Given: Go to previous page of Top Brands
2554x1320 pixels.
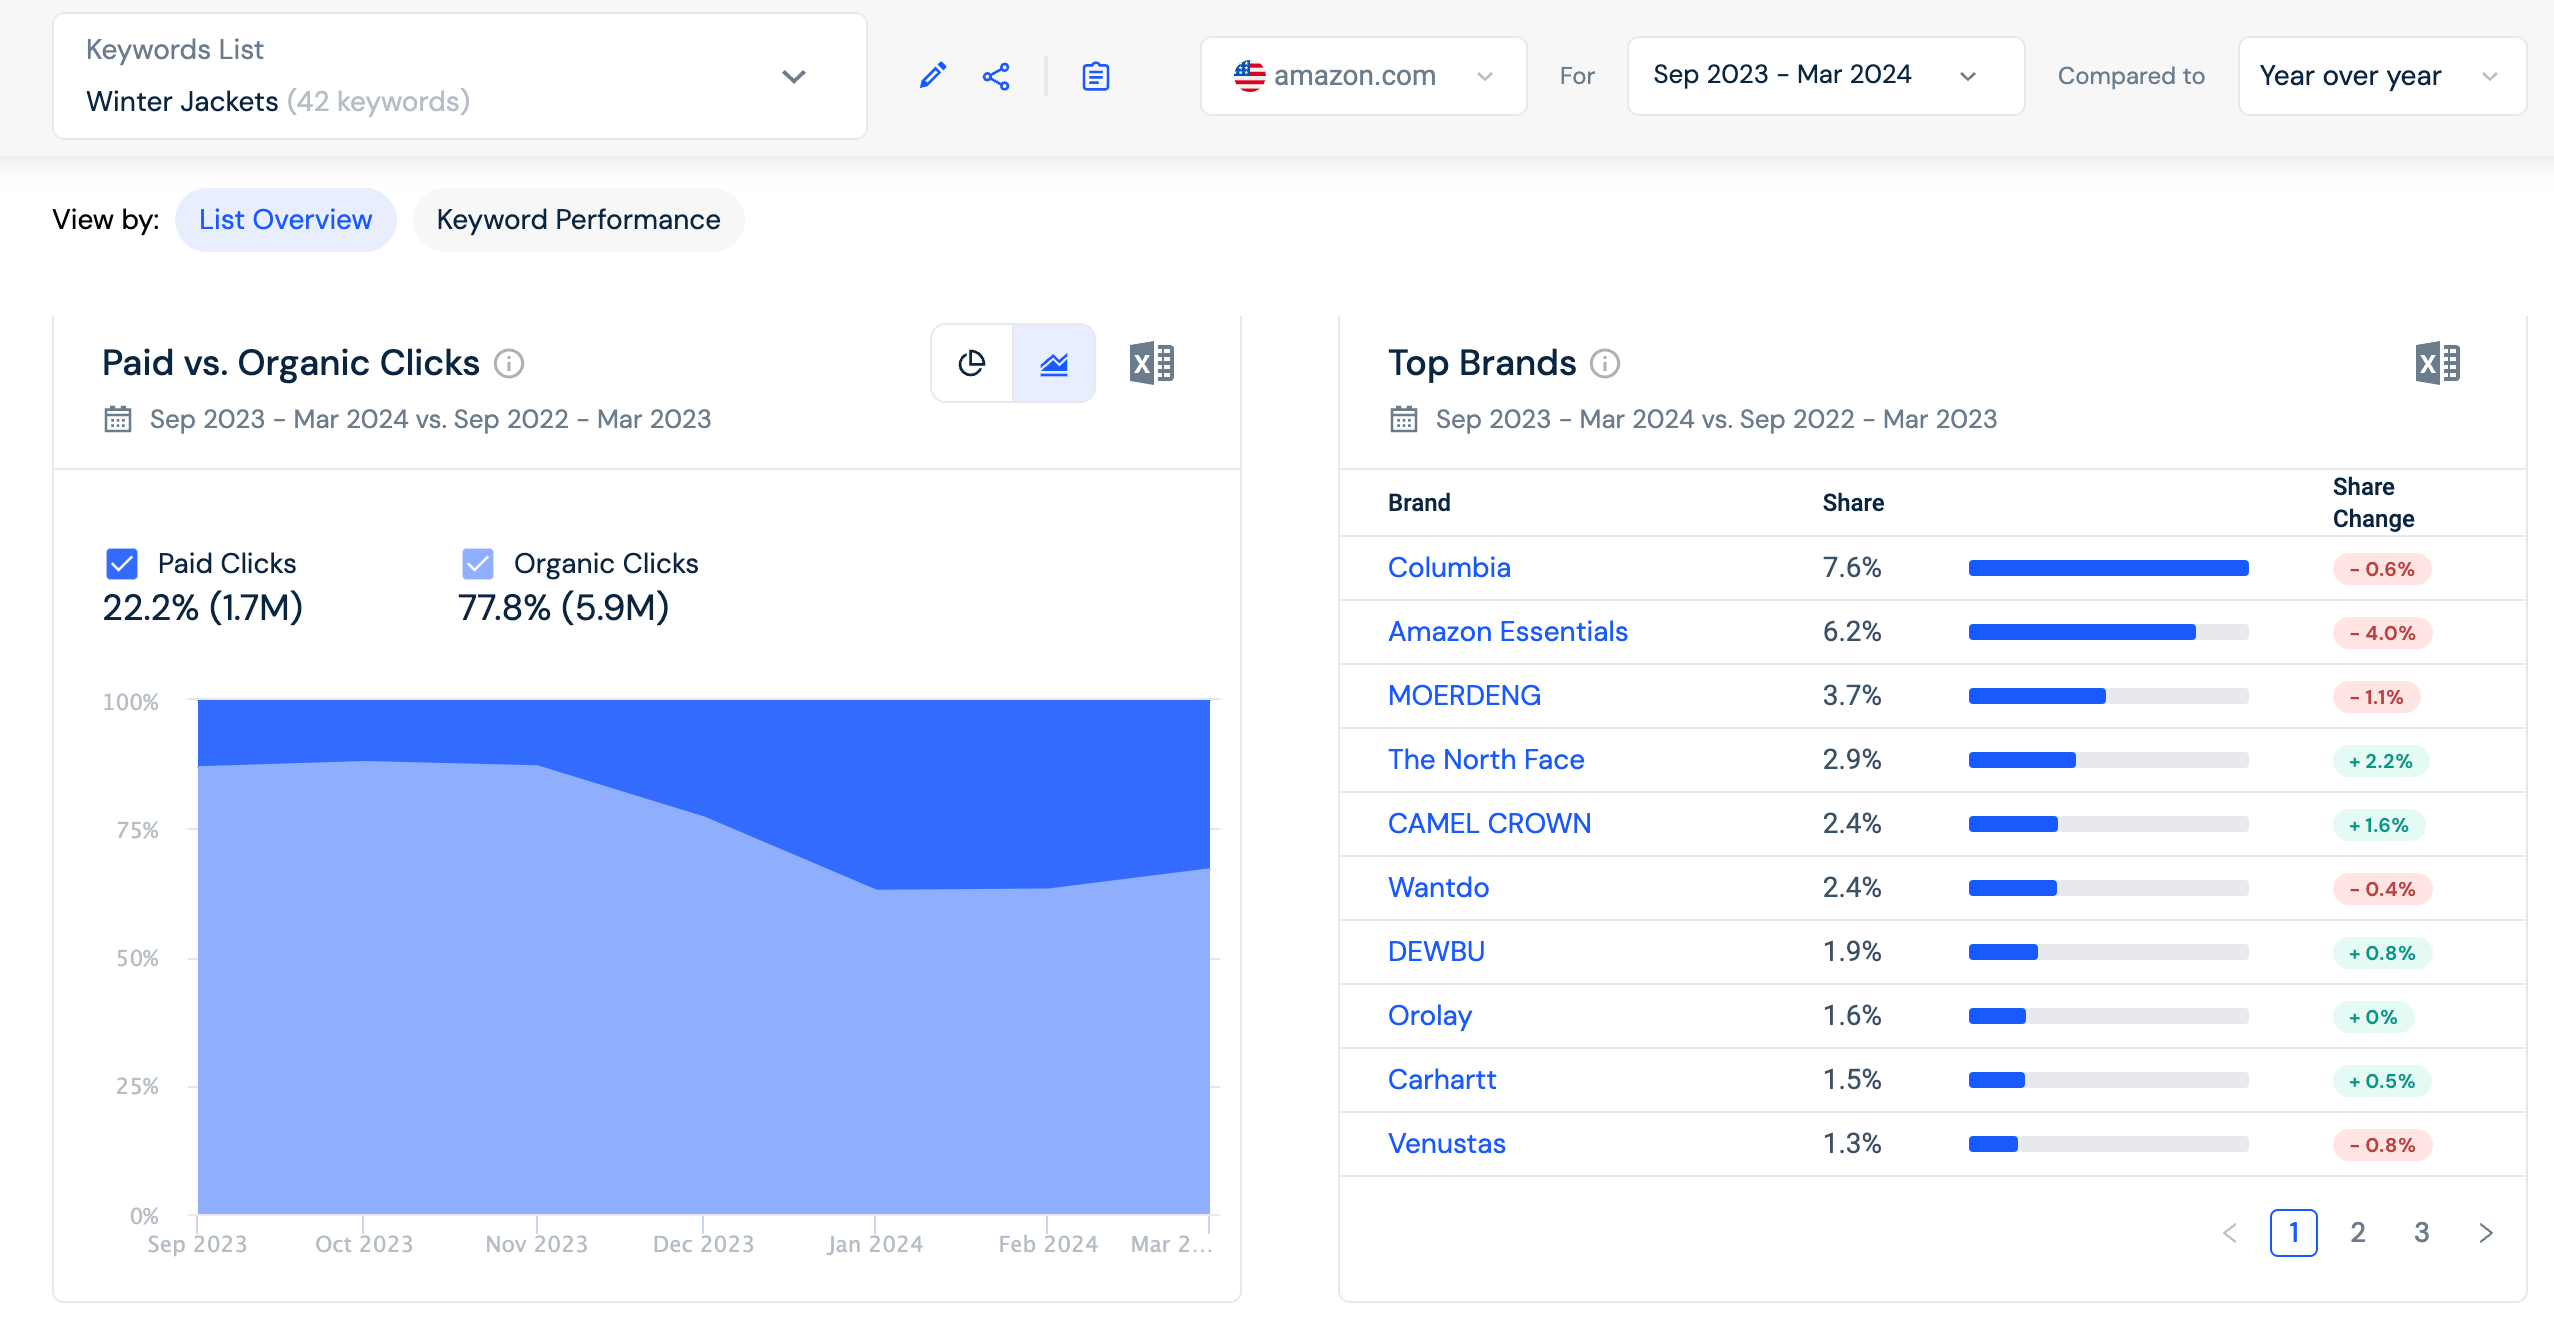Looking at the screenshot, I should click(x=2229, y=1233).
